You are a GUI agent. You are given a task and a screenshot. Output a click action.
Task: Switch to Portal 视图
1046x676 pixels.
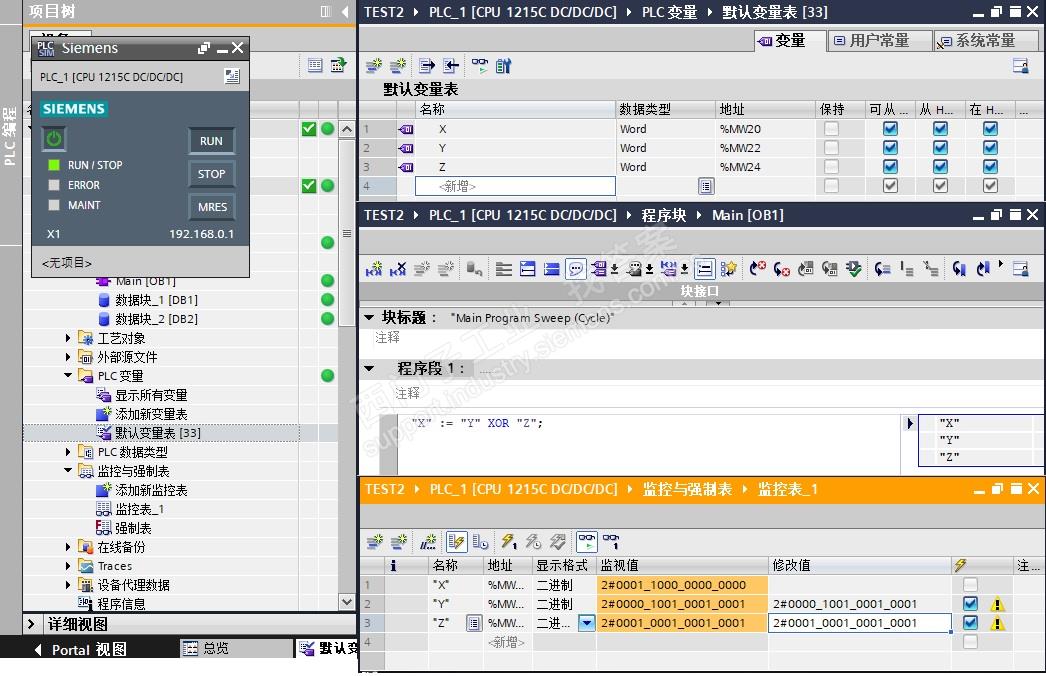click(80, 649)
